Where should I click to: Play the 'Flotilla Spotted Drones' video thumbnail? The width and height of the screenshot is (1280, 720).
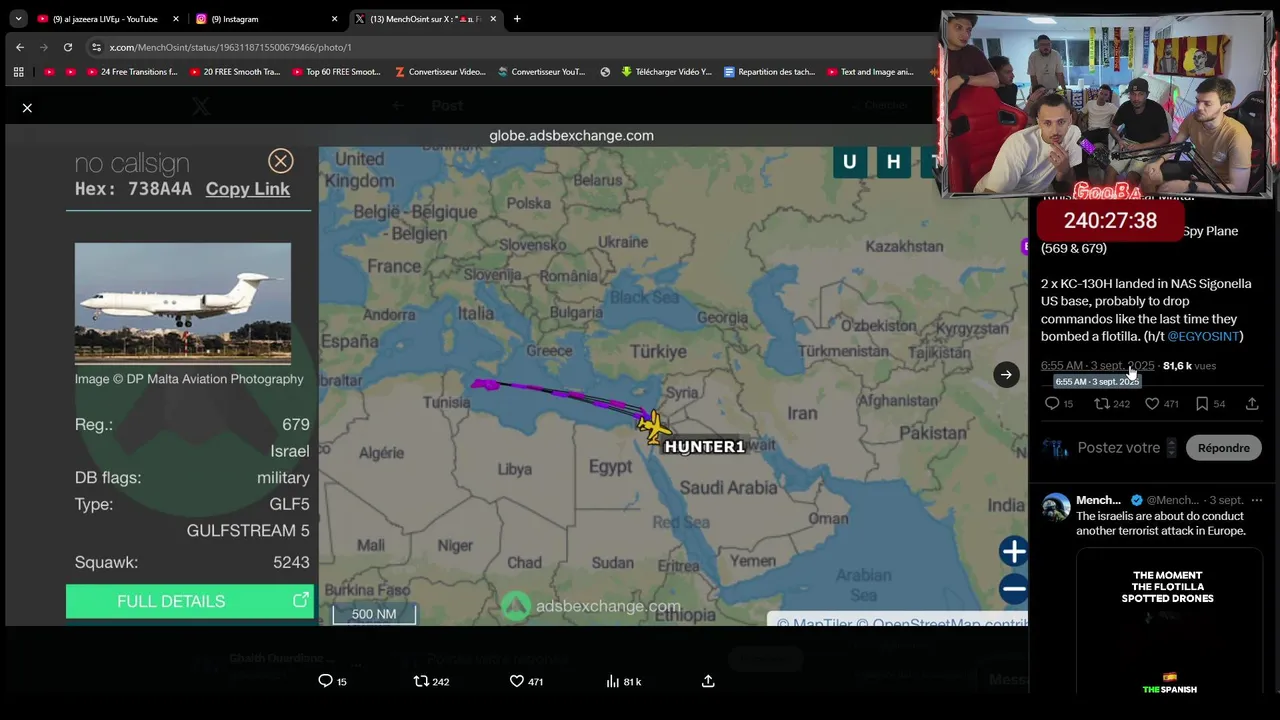pos(1168,620)
